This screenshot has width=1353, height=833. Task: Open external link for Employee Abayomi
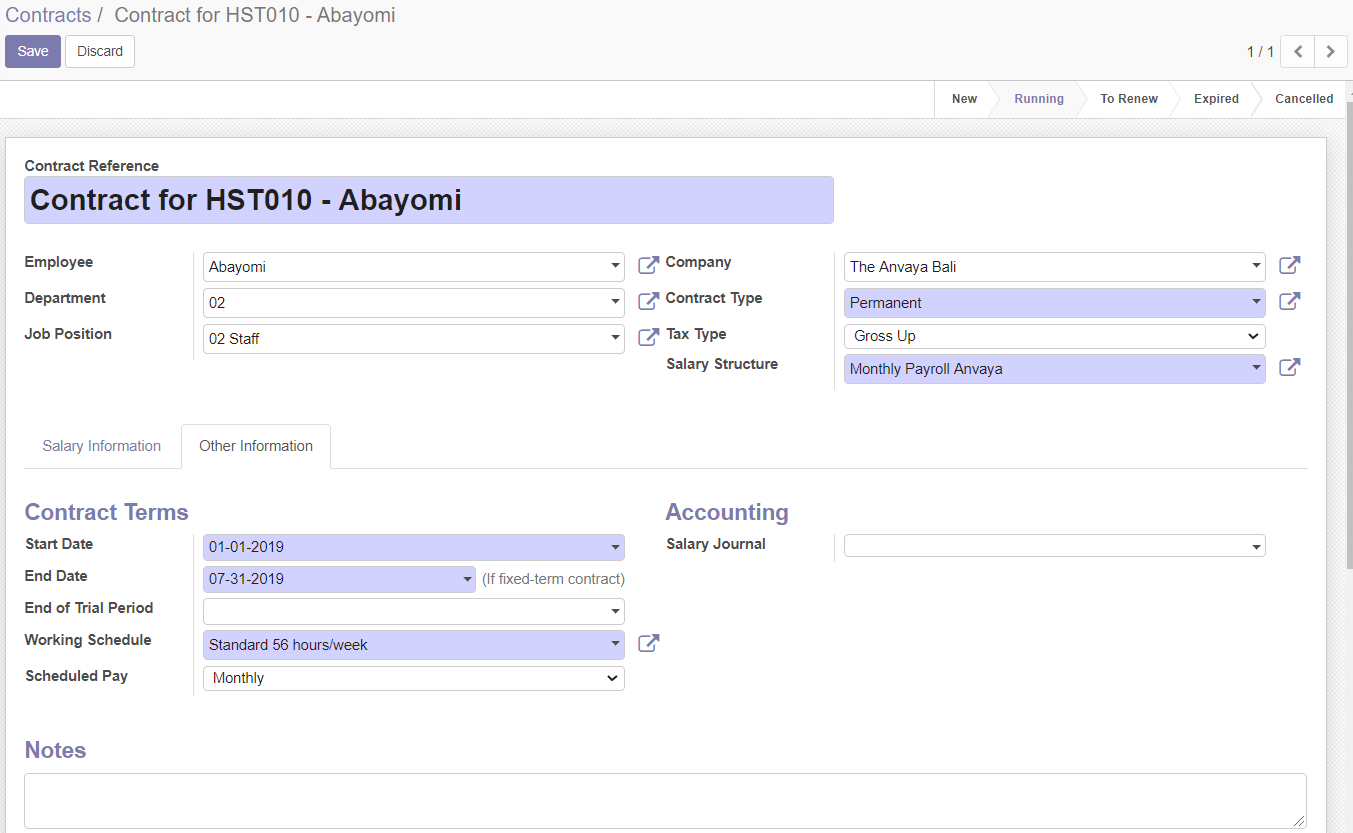pyautogui.click(x=649, y=265)
